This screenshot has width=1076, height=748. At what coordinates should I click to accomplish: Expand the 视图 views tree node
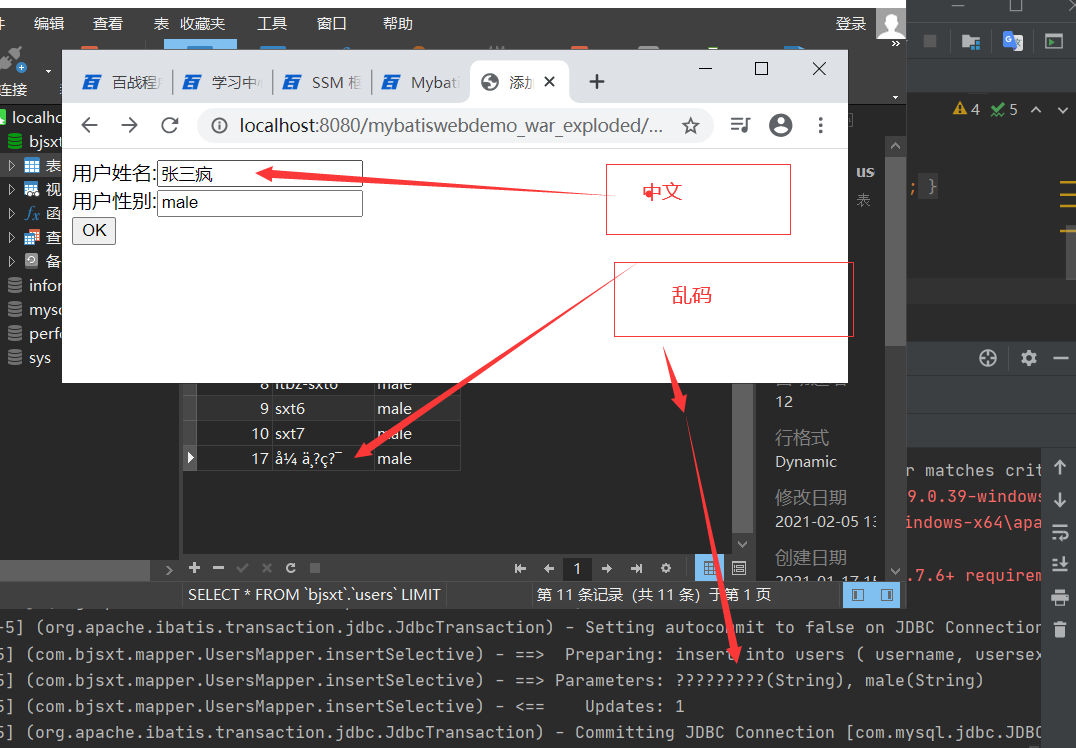click(11, 189)
